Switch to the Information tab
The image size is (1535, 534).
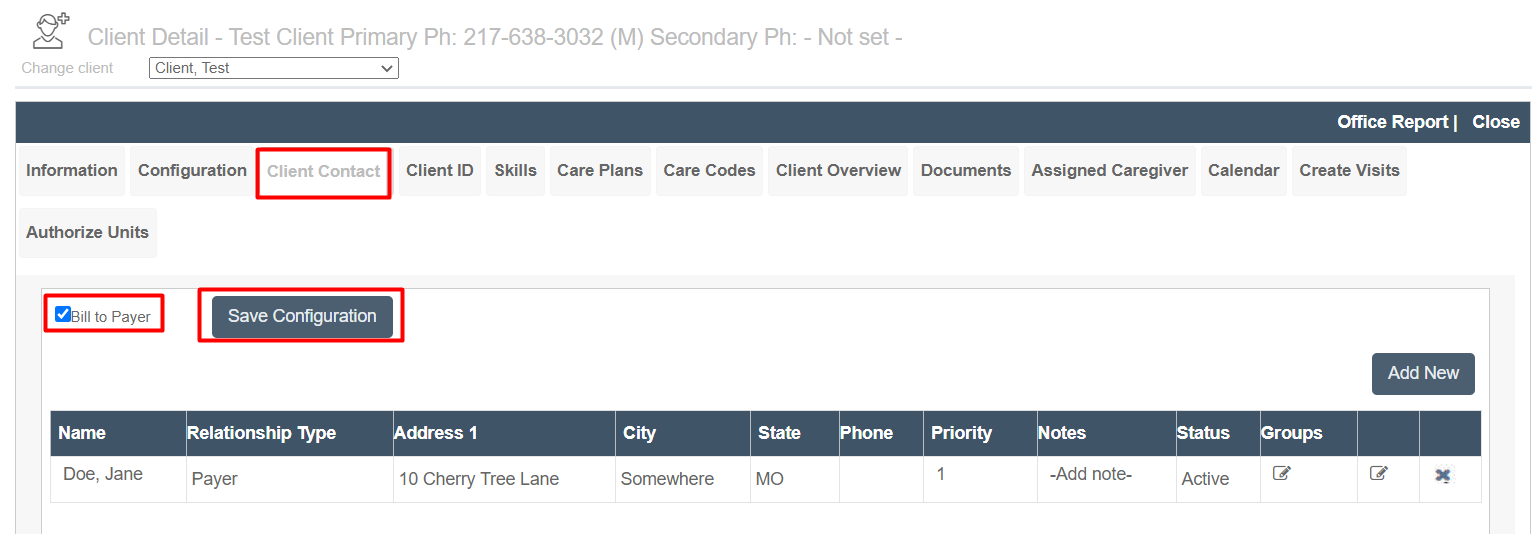(72, 170)
